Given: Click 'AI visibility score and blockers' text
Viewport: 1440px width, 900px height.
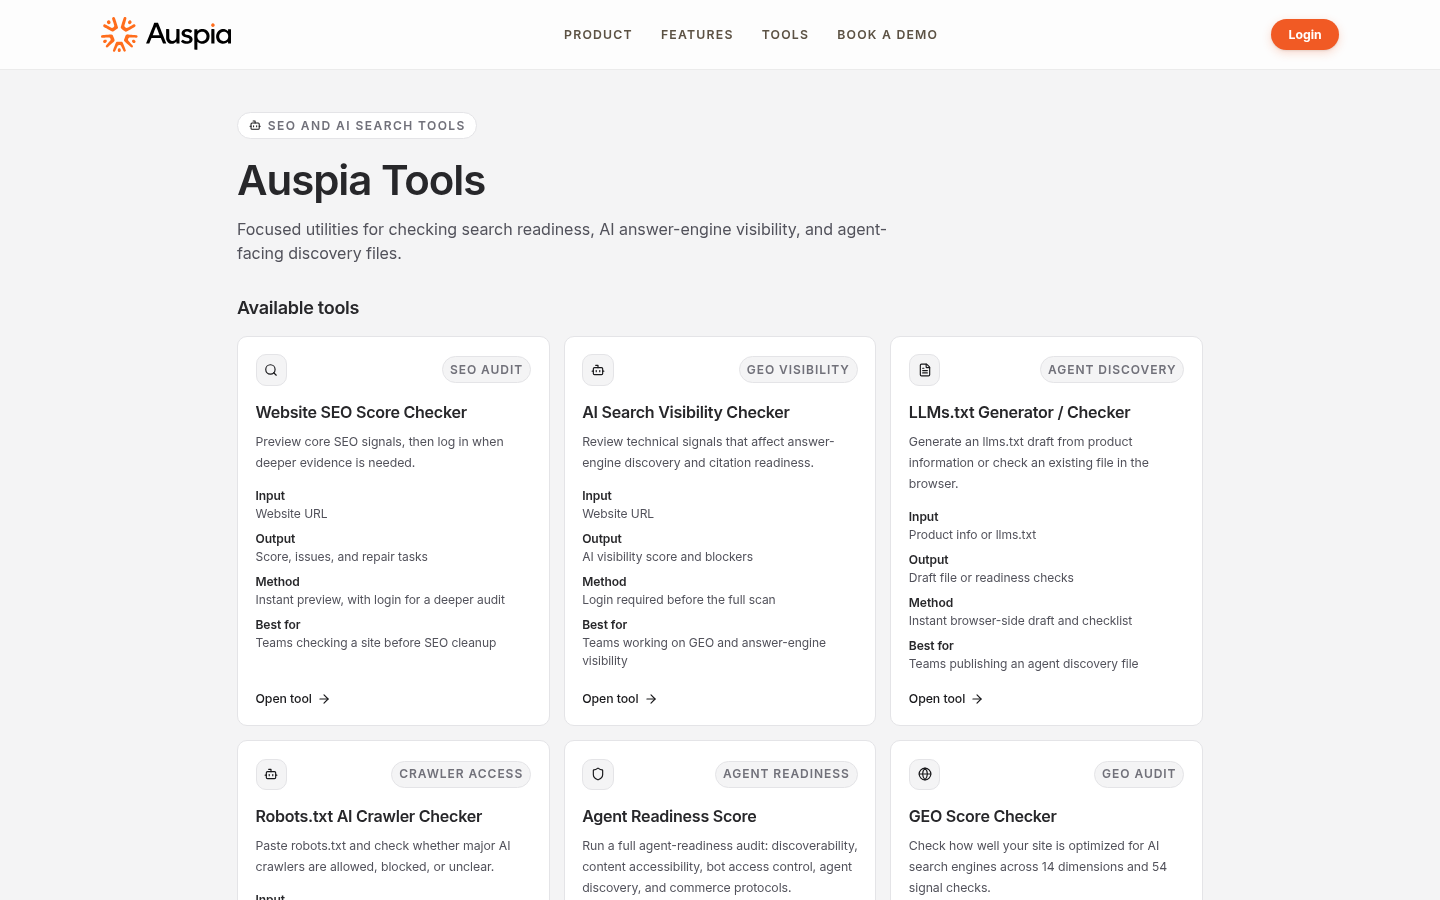Looking at the screenshot, I should (x=667, y=557).
